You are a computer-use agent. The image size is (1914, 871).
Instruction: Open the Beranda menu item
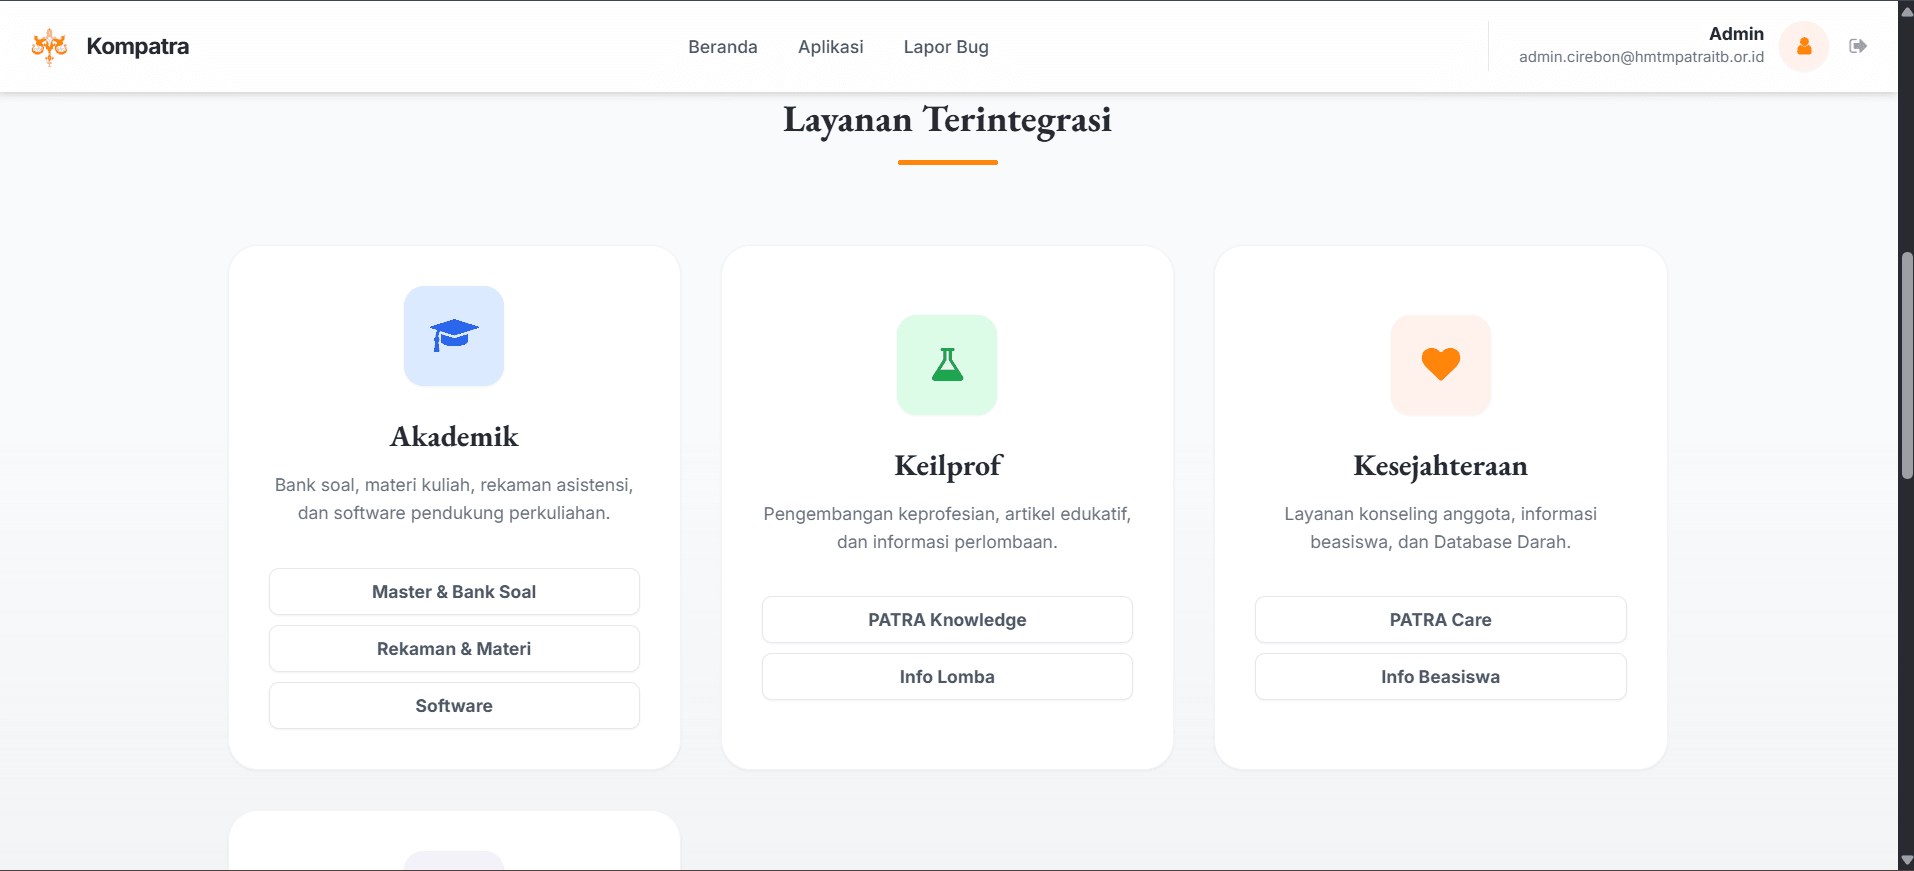723,47
